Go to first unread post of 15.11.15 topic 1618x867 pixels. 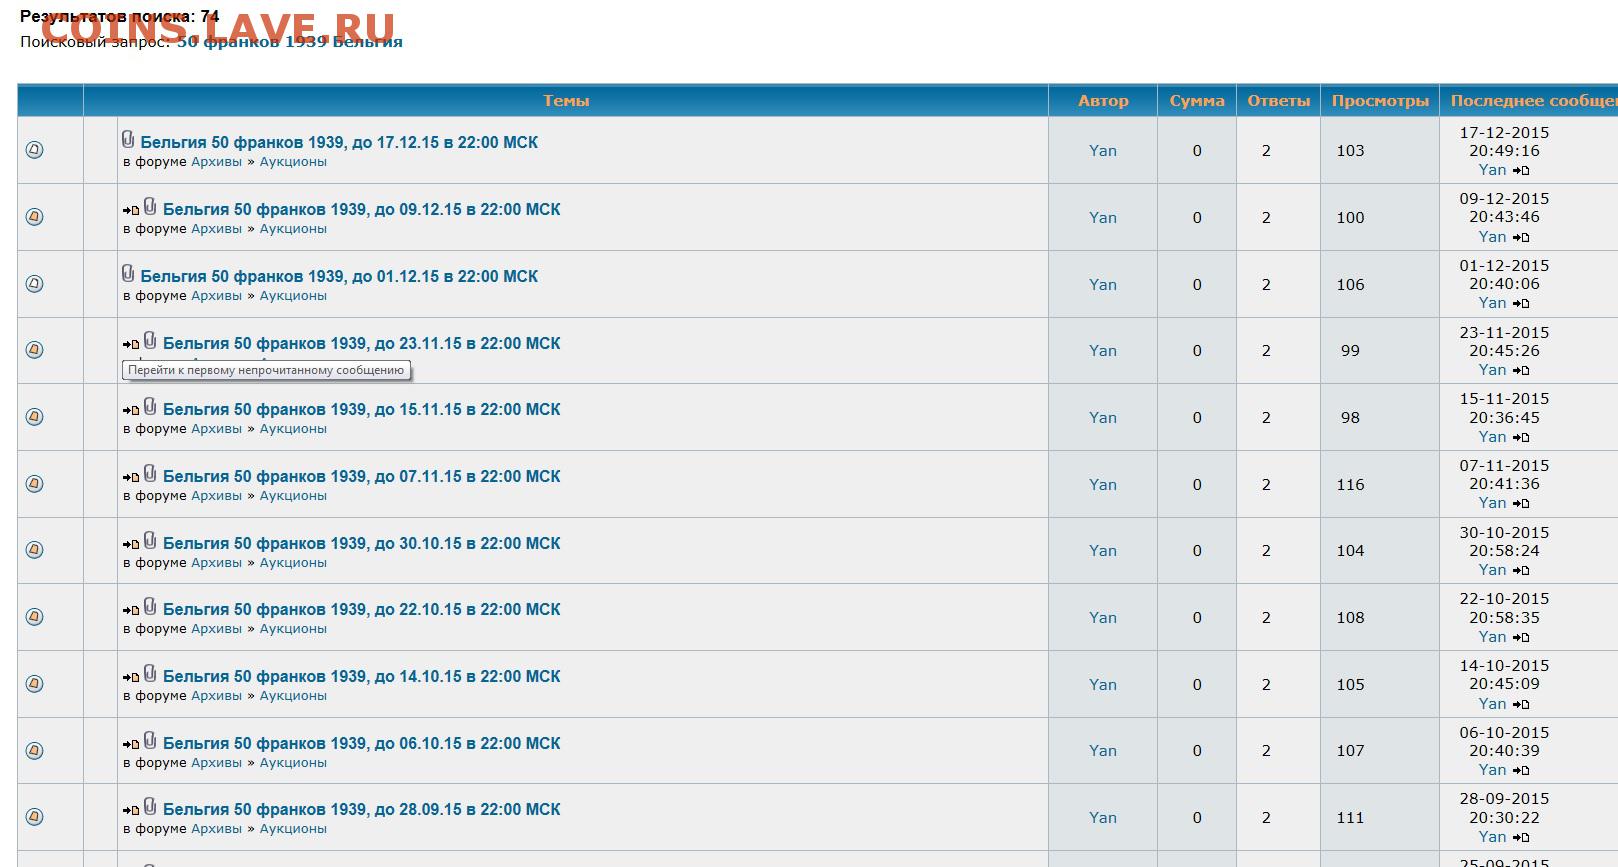tap(131, 411)
